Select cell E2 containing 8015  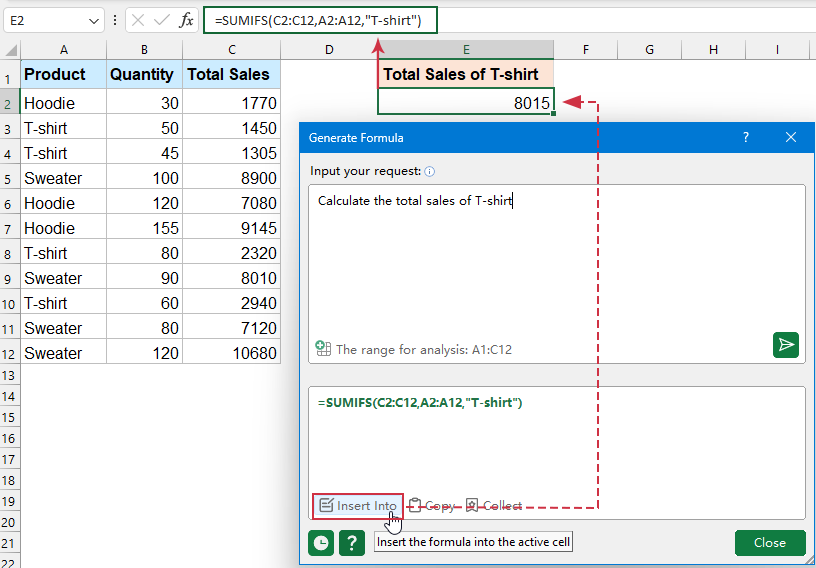pos(465,102)
